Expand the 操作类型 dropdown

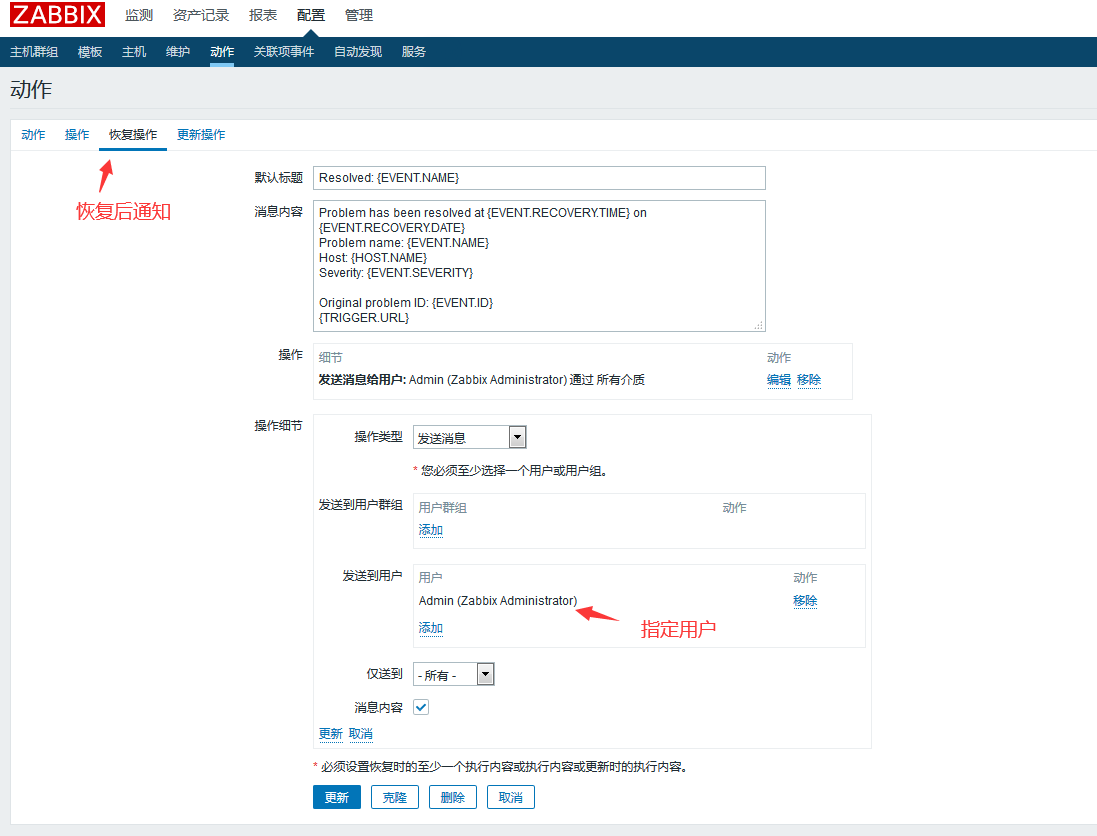tap(470, 437)
